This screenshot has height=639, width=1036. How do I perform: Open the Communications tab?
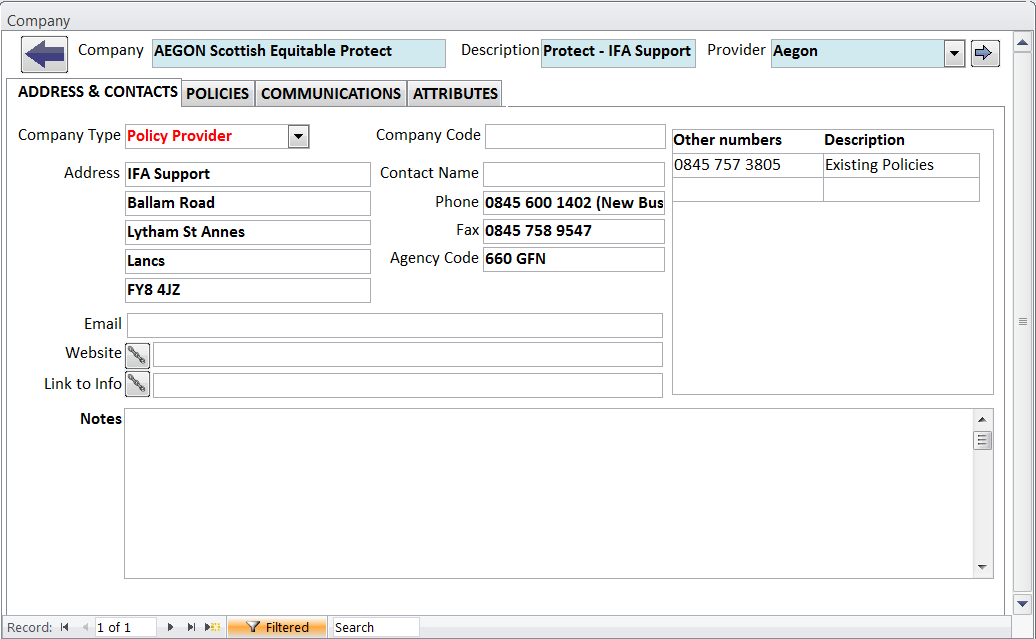coord(331,94)
